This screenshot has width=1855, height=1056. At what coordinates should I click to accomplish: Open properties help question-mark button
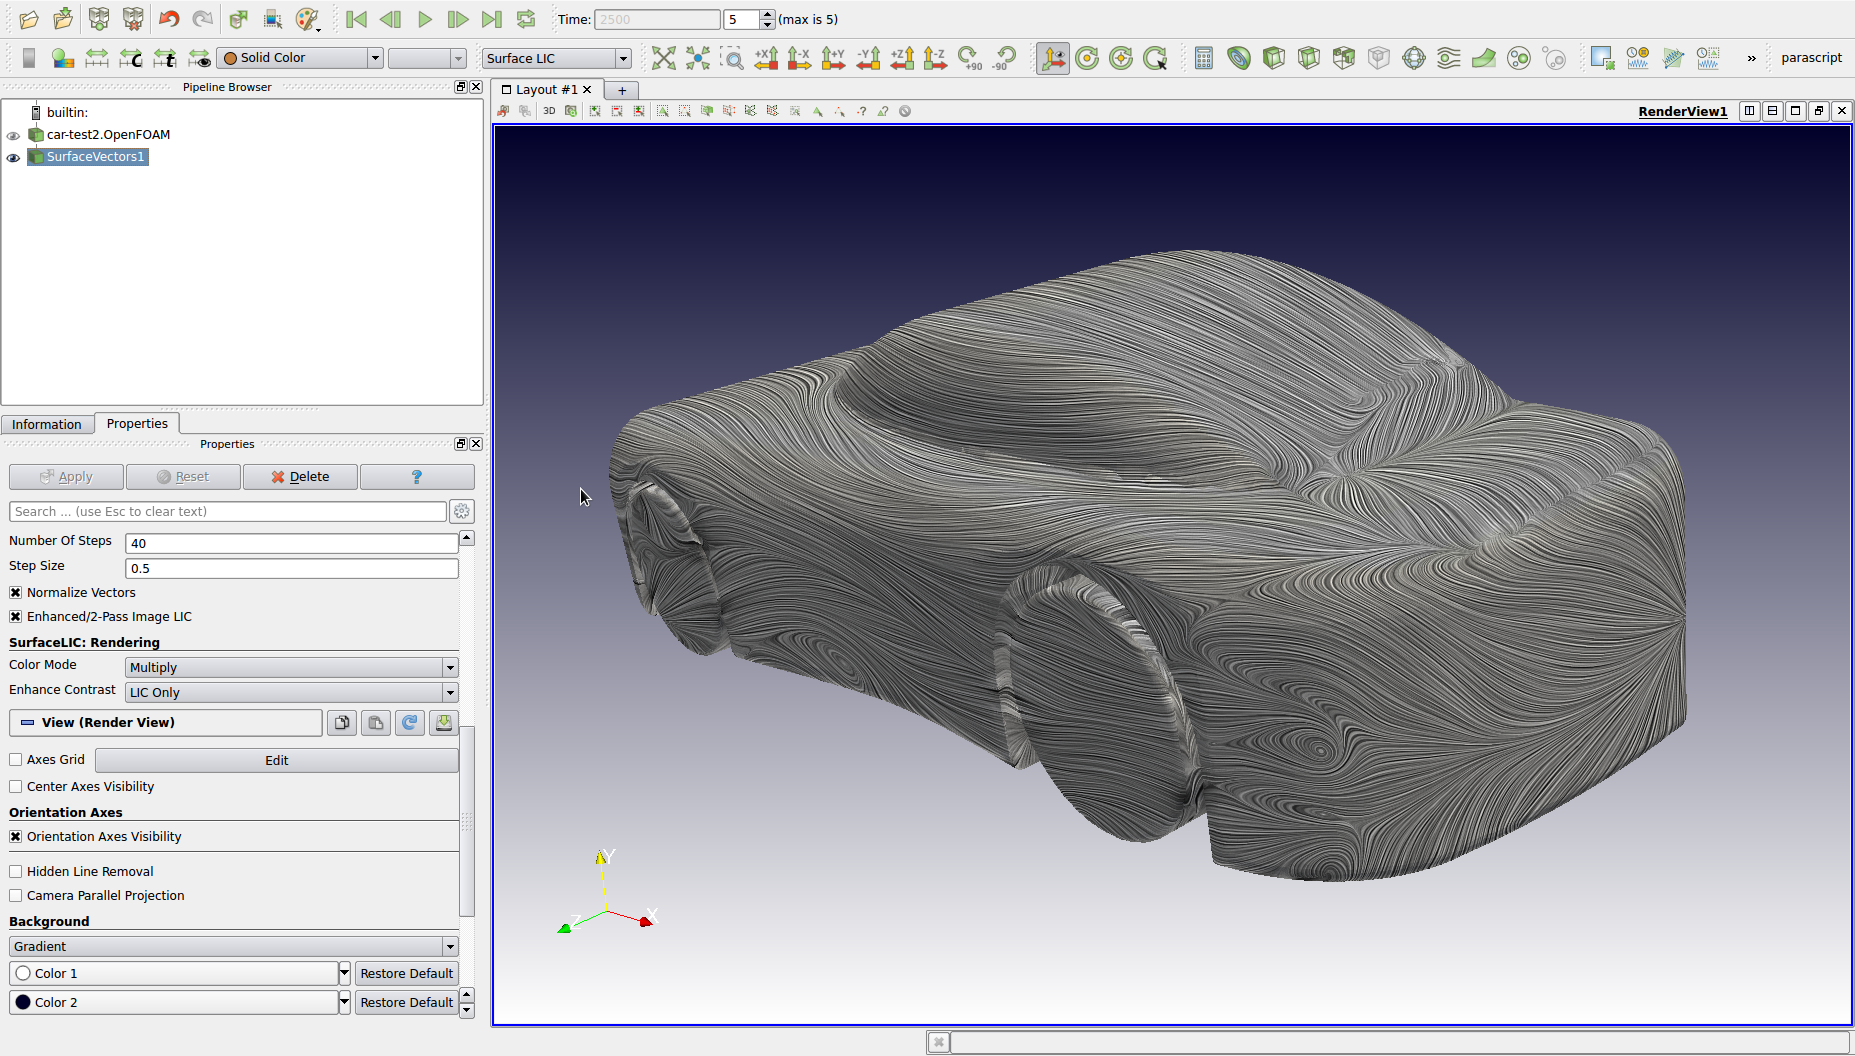(417, 477)
